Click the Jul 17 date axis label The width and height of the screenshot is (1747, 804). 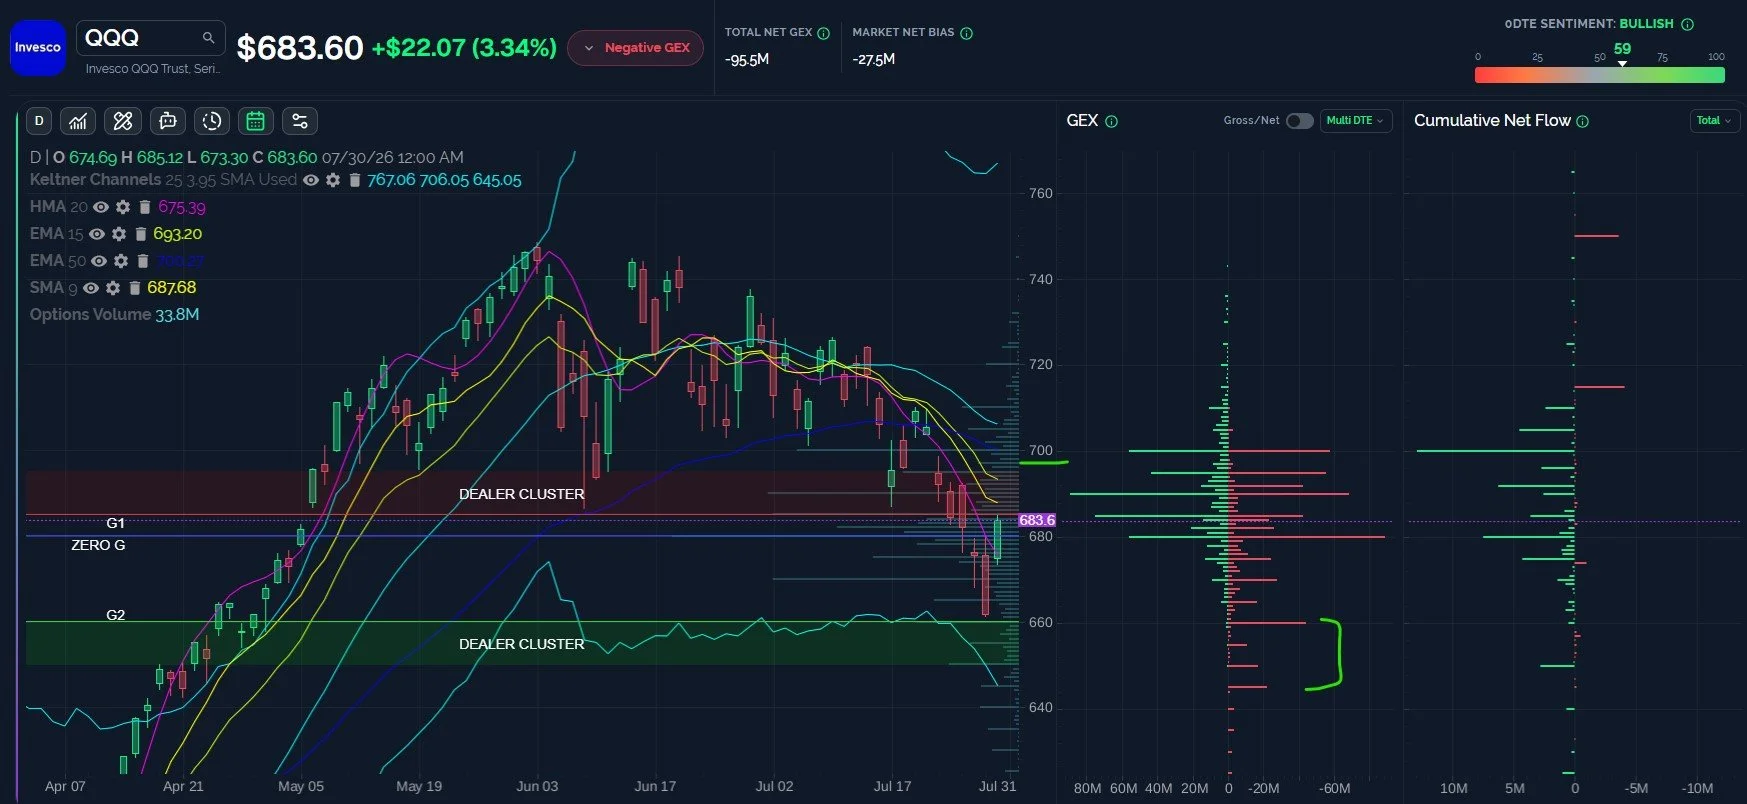click(x=892, y=786)
